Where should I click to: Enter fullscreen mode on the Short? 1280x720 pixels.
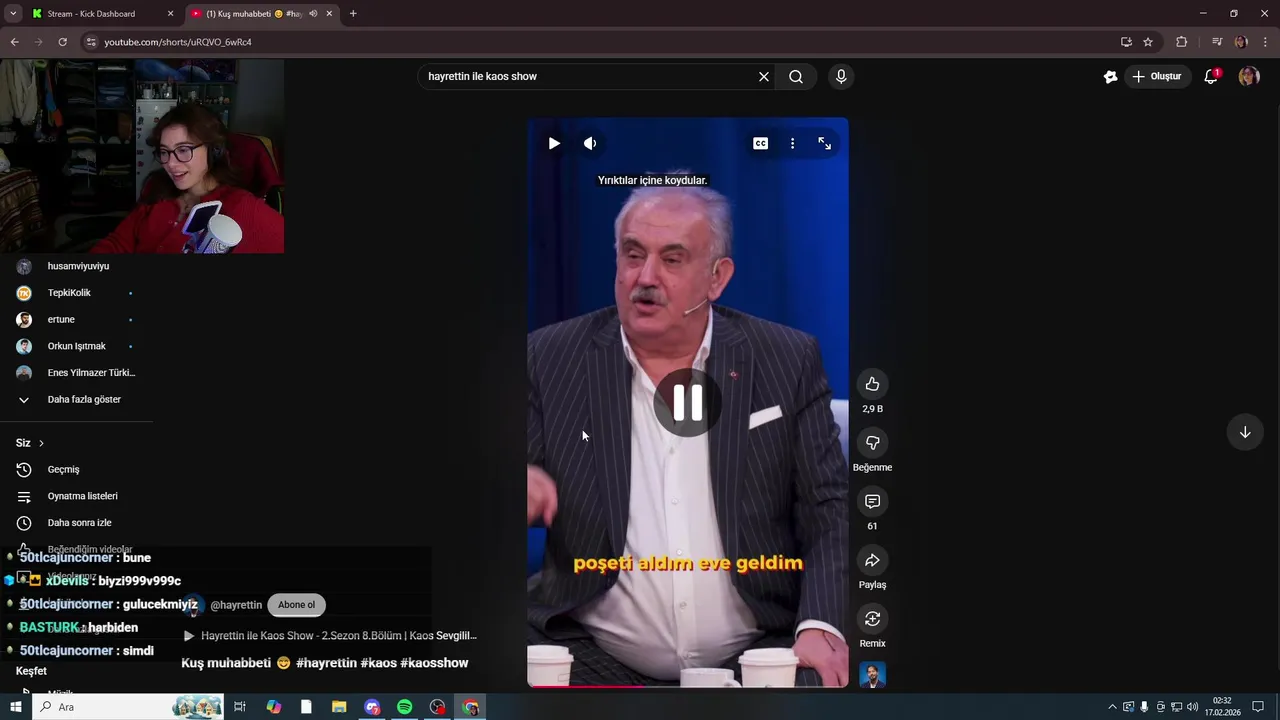(825, 144)
